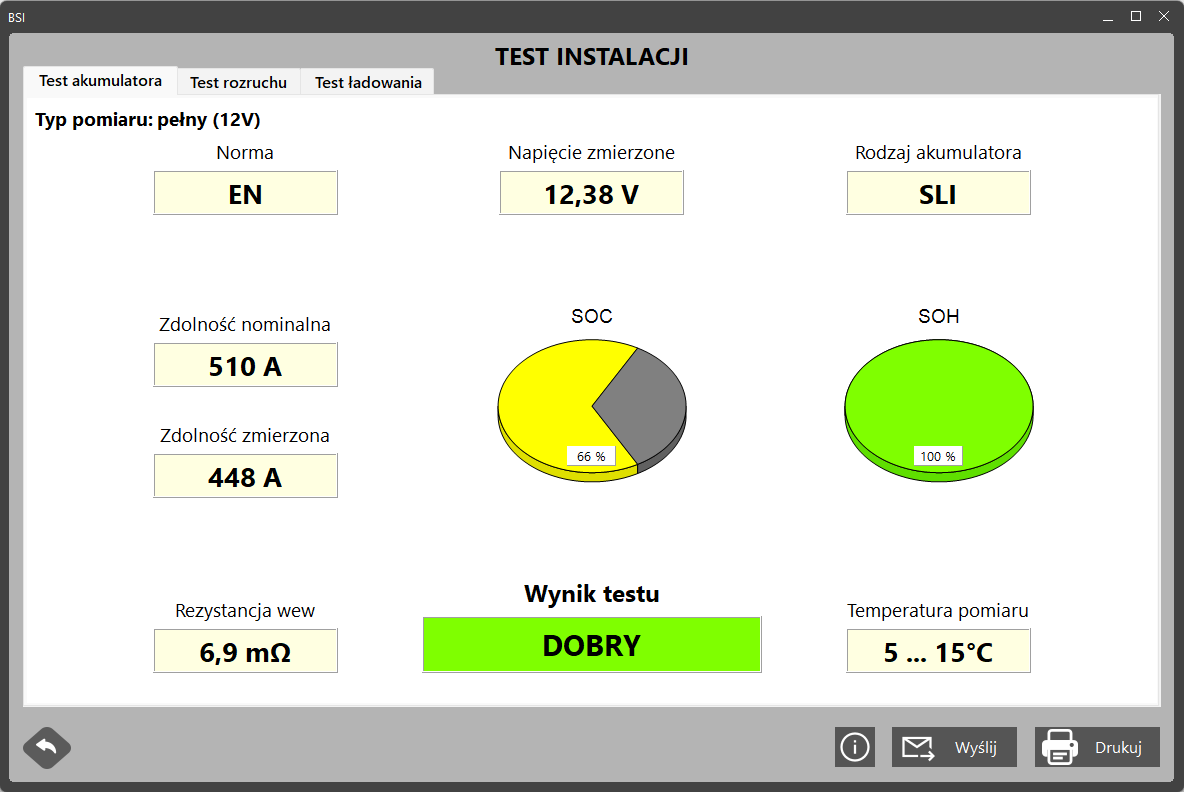Switch to the Test rozruchu tab
Screen dimensions: 1184x792
tap(238, 82)
